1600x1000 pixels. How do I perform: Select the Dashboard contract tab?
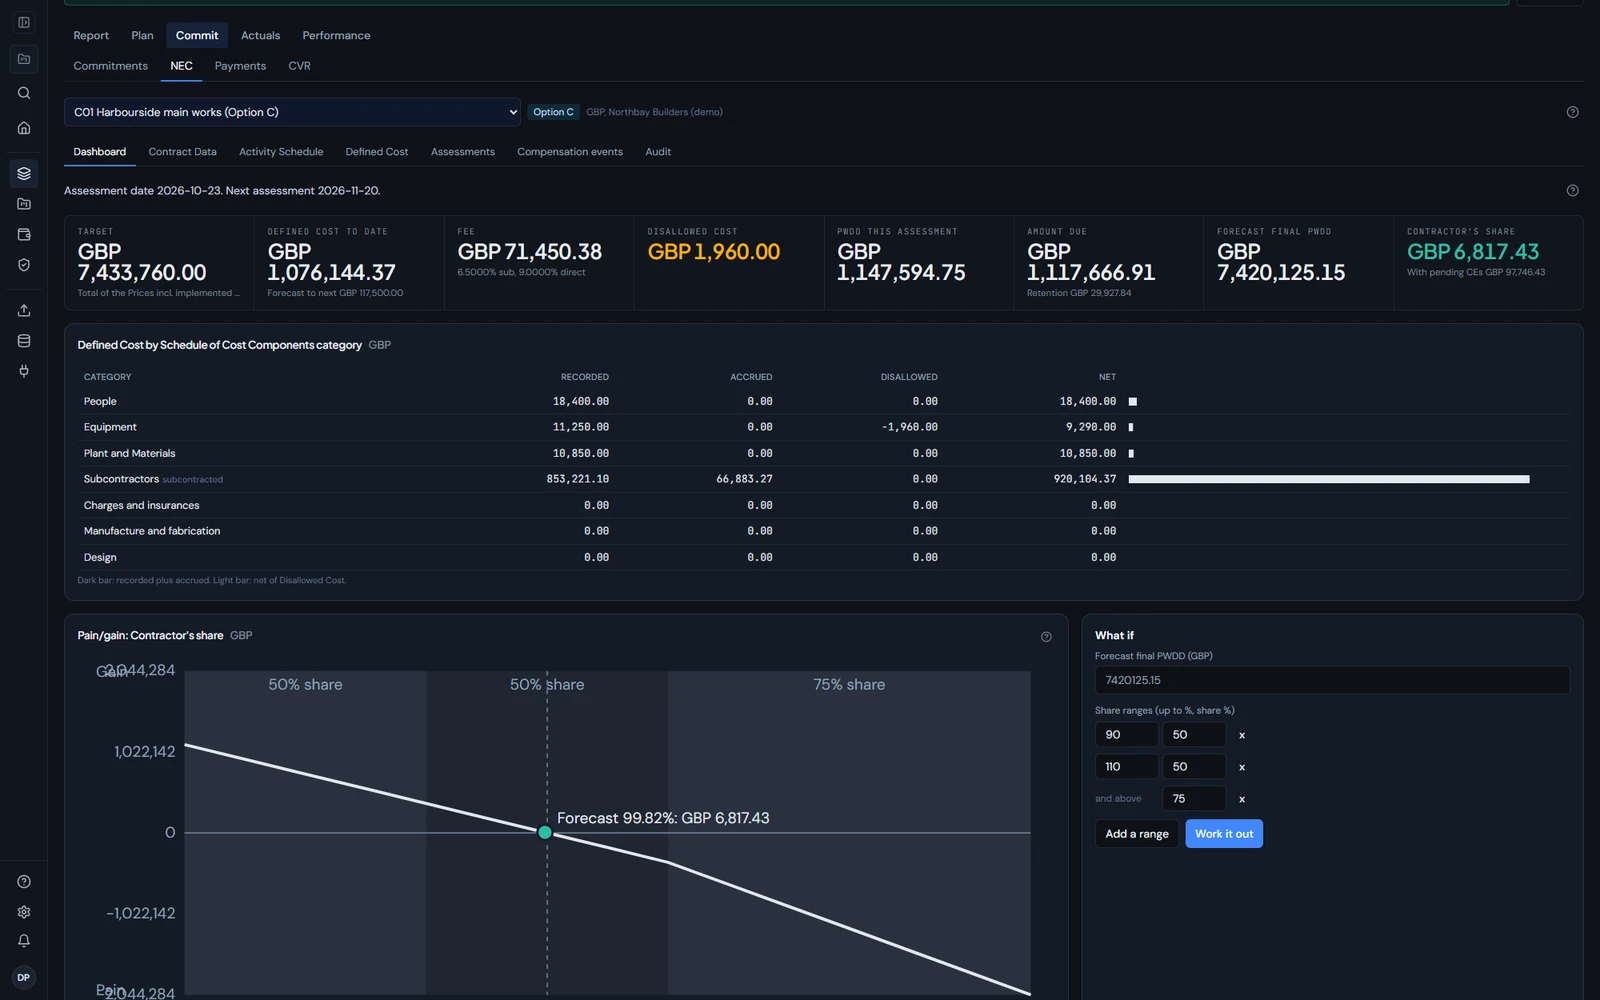pyautogui.click(x=100, y=152)
